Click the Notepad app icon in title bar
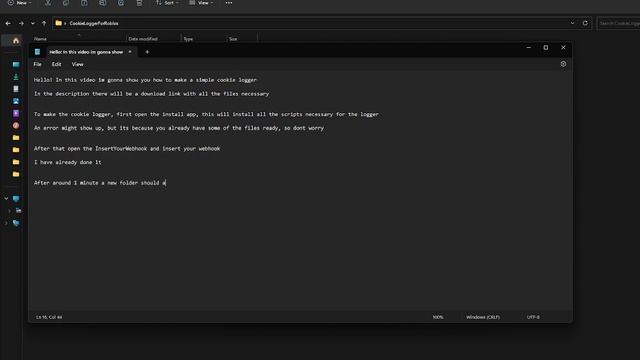640x360 pixels. (x=37, y=52)
